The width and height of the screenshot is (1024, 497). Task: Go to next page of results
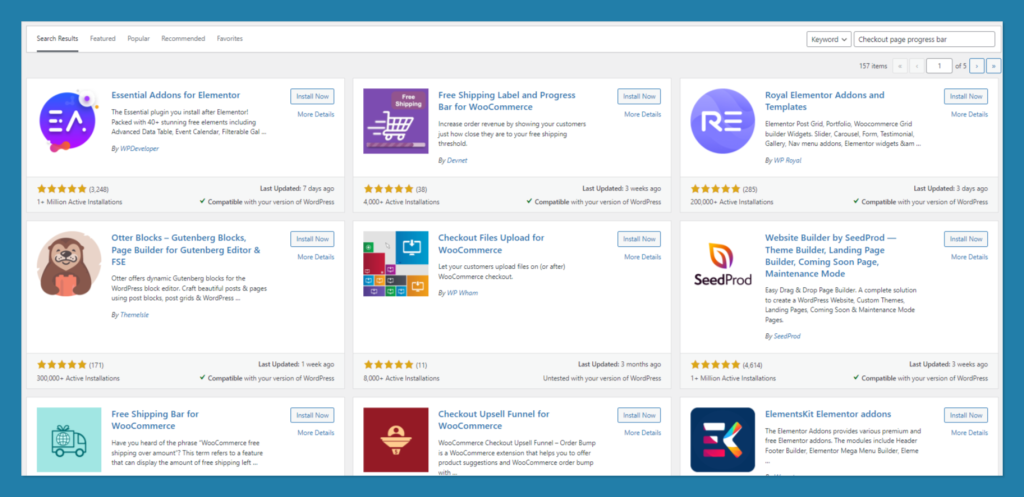click(977, 66)
